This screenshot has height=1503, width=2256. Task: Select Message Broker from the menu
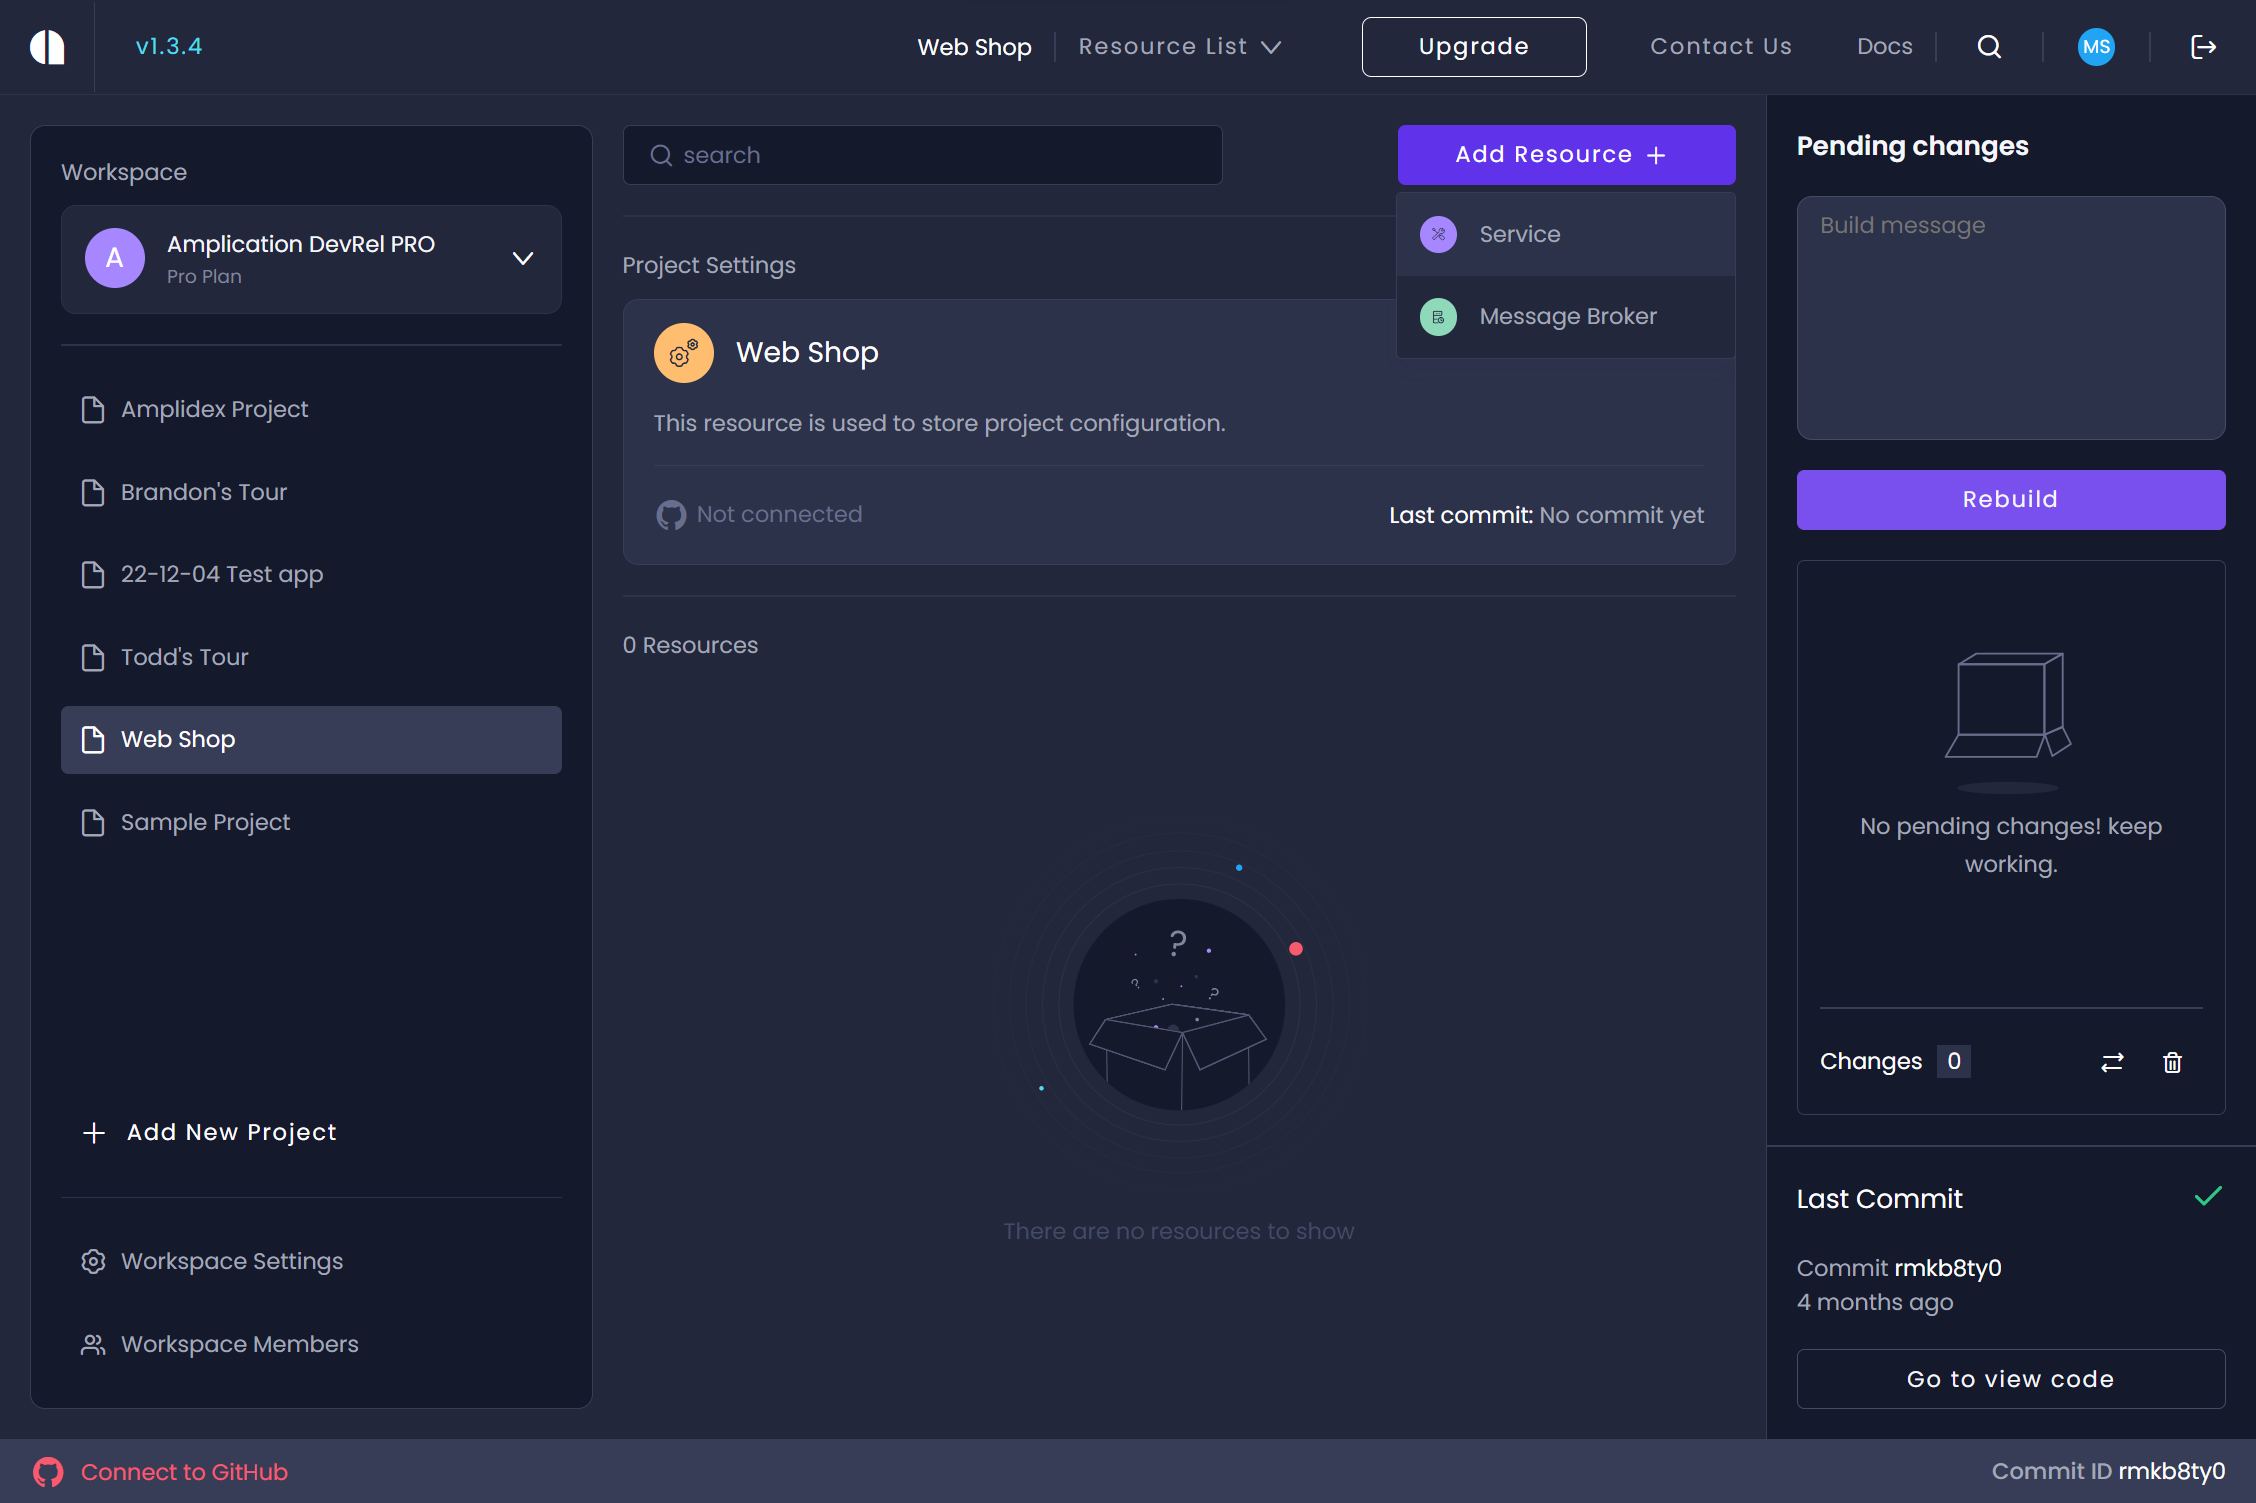1566,317
